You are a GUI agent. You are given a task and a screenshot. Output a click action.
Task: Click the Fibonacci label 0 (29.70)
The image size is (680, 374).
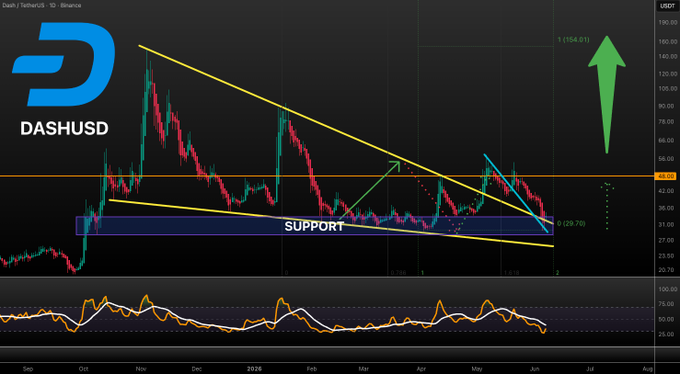pos(571,223)
